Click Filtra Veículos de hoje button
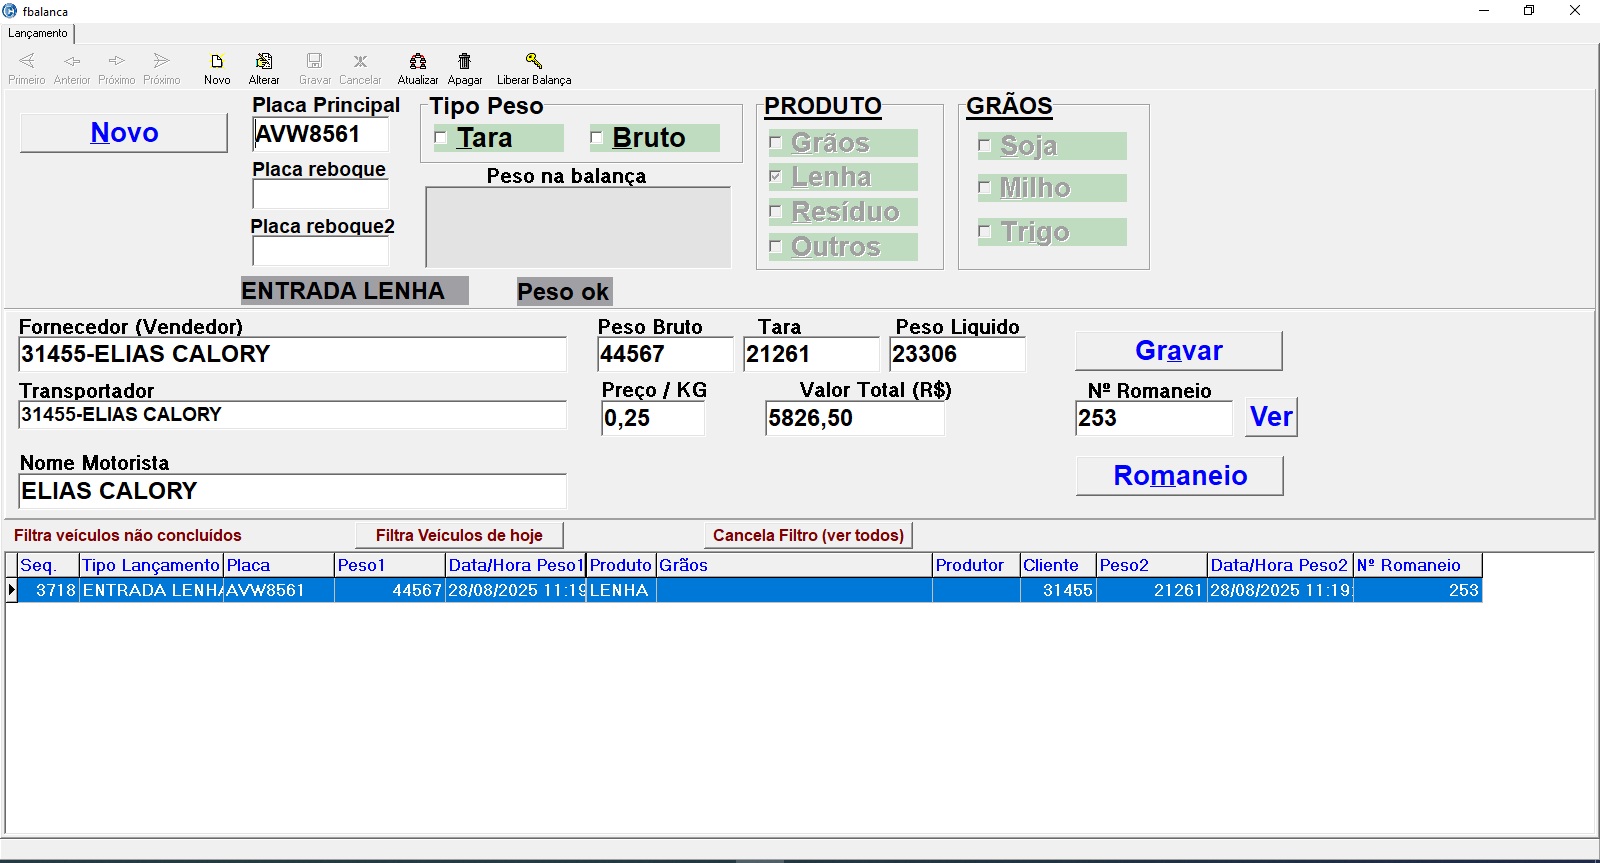 (459, 536)
